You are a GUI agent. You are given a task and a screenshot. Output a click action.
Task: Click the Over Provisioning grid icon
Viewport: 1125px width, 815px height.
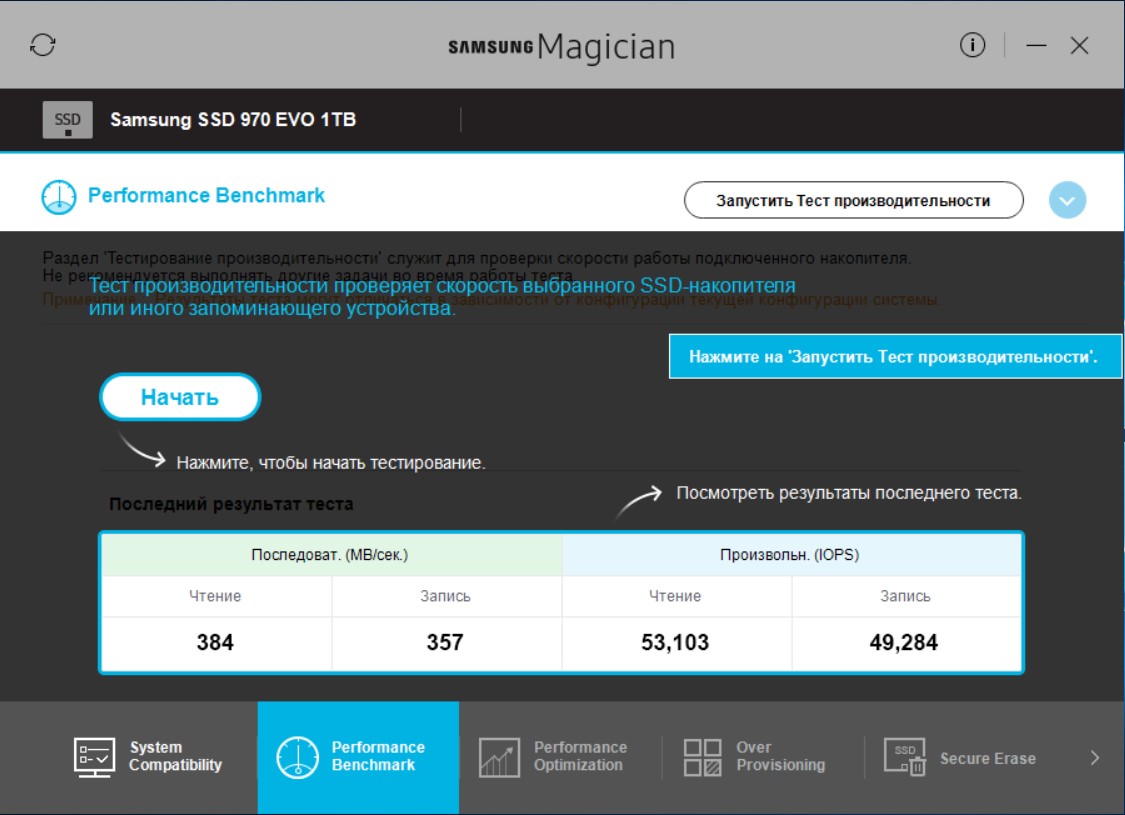pyautogui.click(x=702, y=758)
